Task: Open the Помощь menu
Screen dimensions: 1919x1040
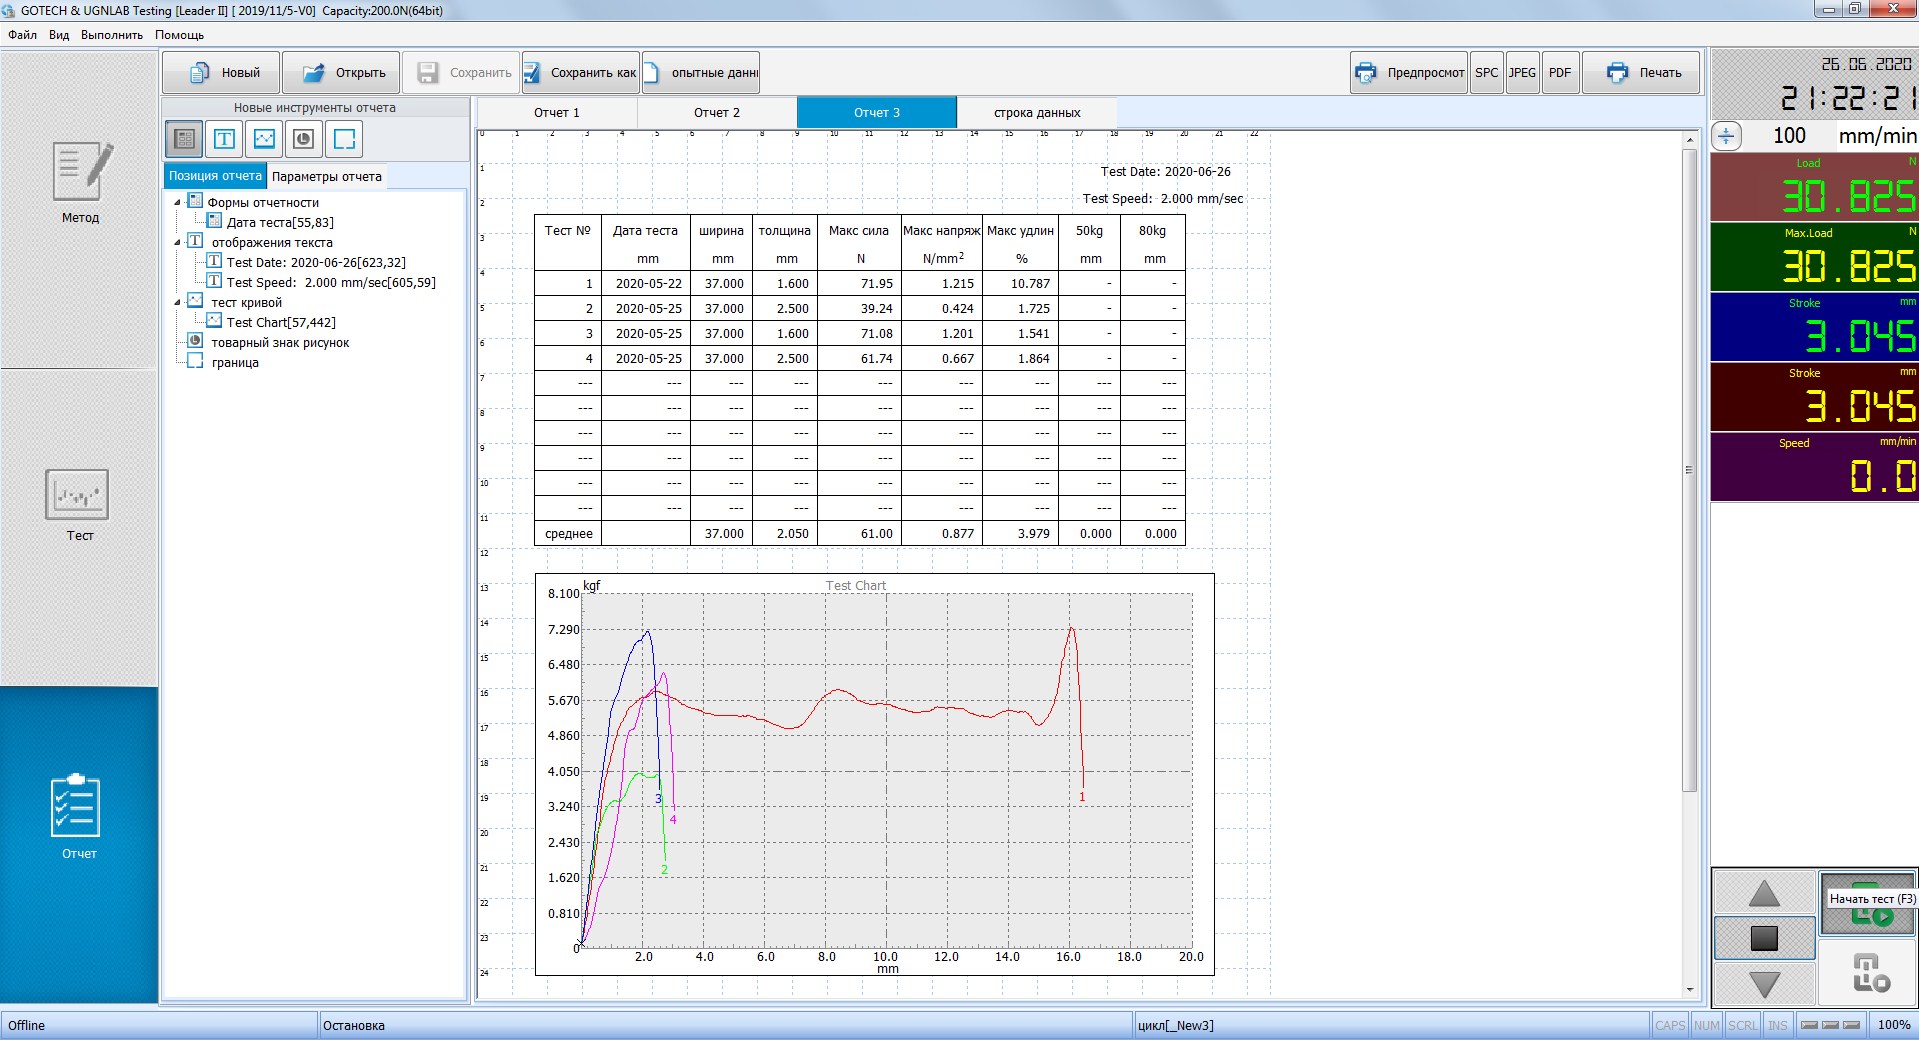Action: [180, 35]
